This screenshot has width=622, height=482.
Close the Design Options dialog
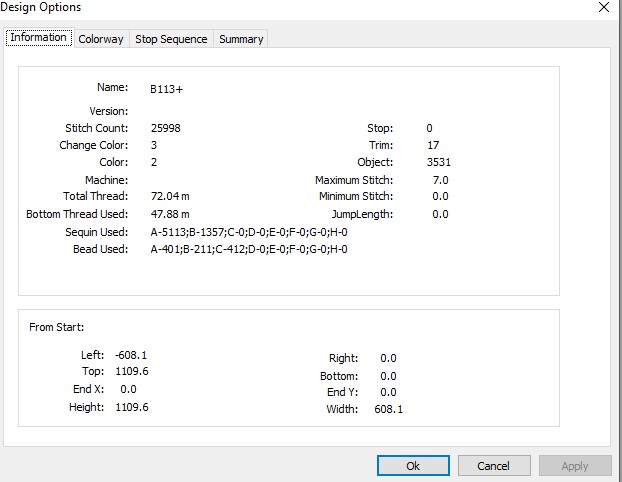click(x=604, y=7)
